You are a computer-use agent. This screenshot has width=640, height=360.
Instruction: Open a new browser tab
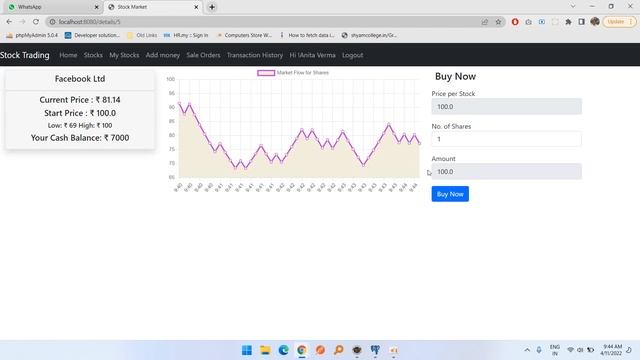coord(212,7)
